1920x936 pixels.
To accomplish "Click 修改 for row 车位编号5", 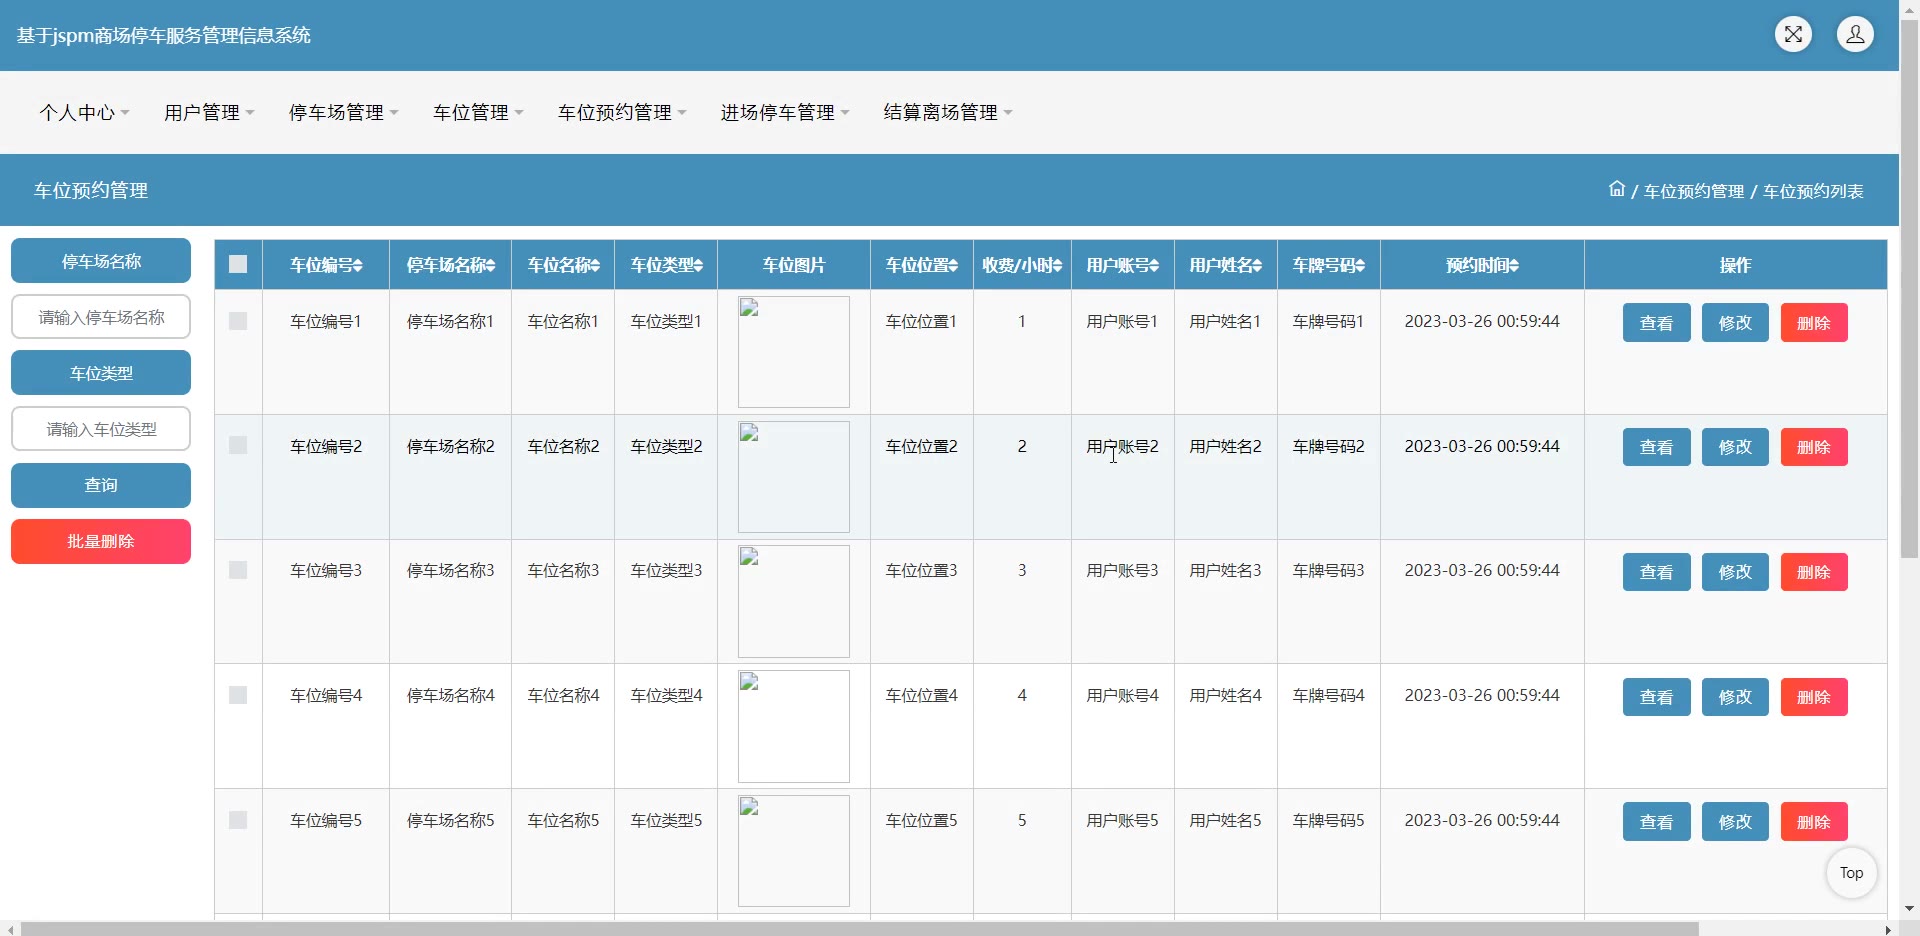I will [1735, 822].
